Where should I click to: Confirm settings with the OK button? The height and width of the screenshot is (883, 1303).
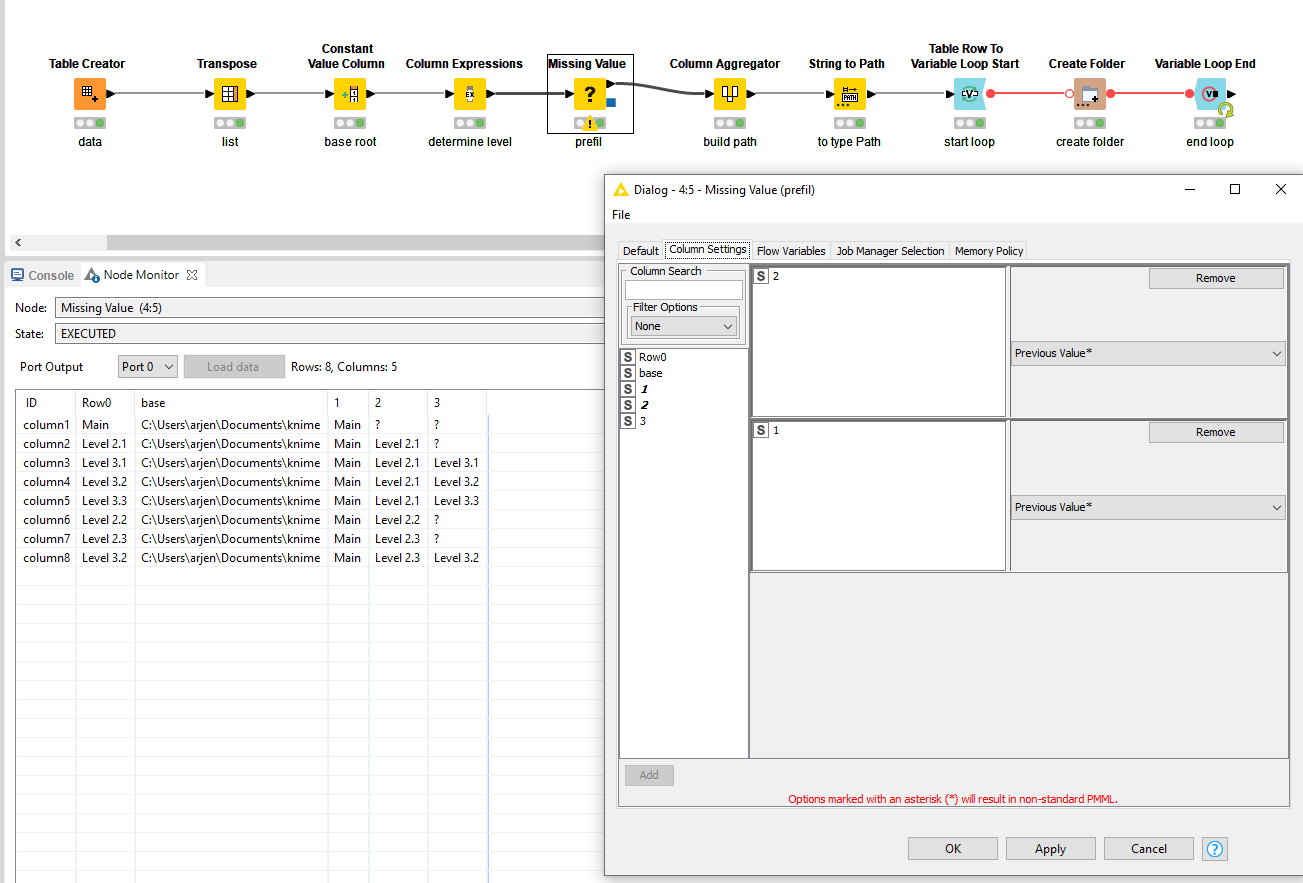[x=952, y=848]
